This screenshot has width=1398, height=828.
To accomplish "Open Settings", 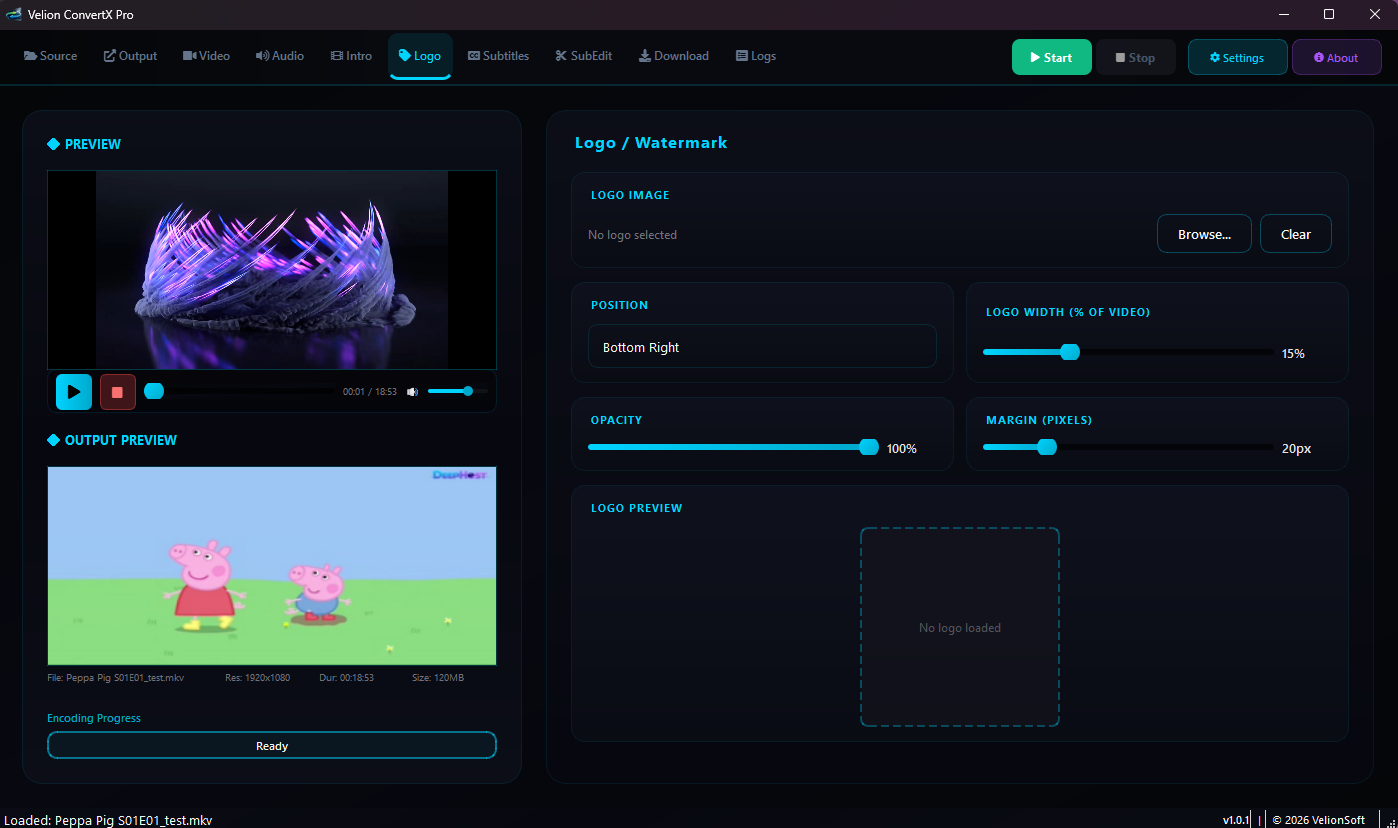I will click(1237, 58).
